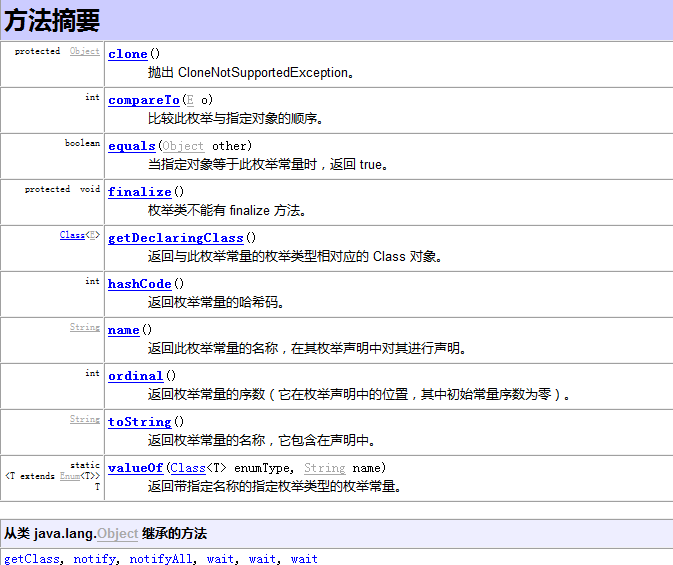Viewport: 673px width, 565px height.
Task: Click '比较此枚举与指定对象的顺序。' description
Action: pos(235,118)
